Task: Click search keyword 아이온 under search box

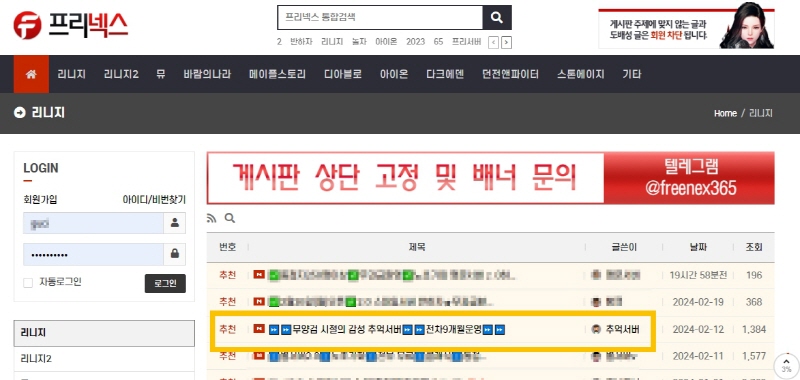Action: point(386,42)
